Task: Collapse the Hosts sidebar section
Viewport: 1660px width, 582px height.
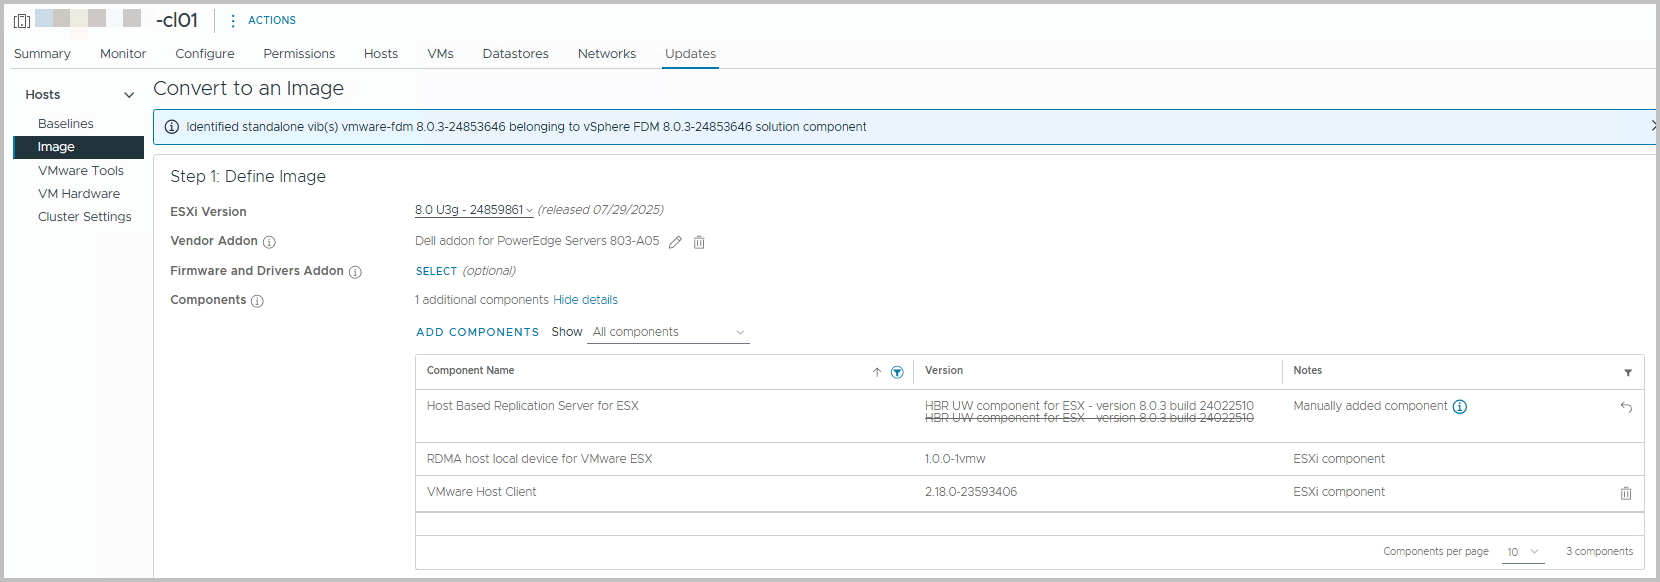Action: (129, 95)
